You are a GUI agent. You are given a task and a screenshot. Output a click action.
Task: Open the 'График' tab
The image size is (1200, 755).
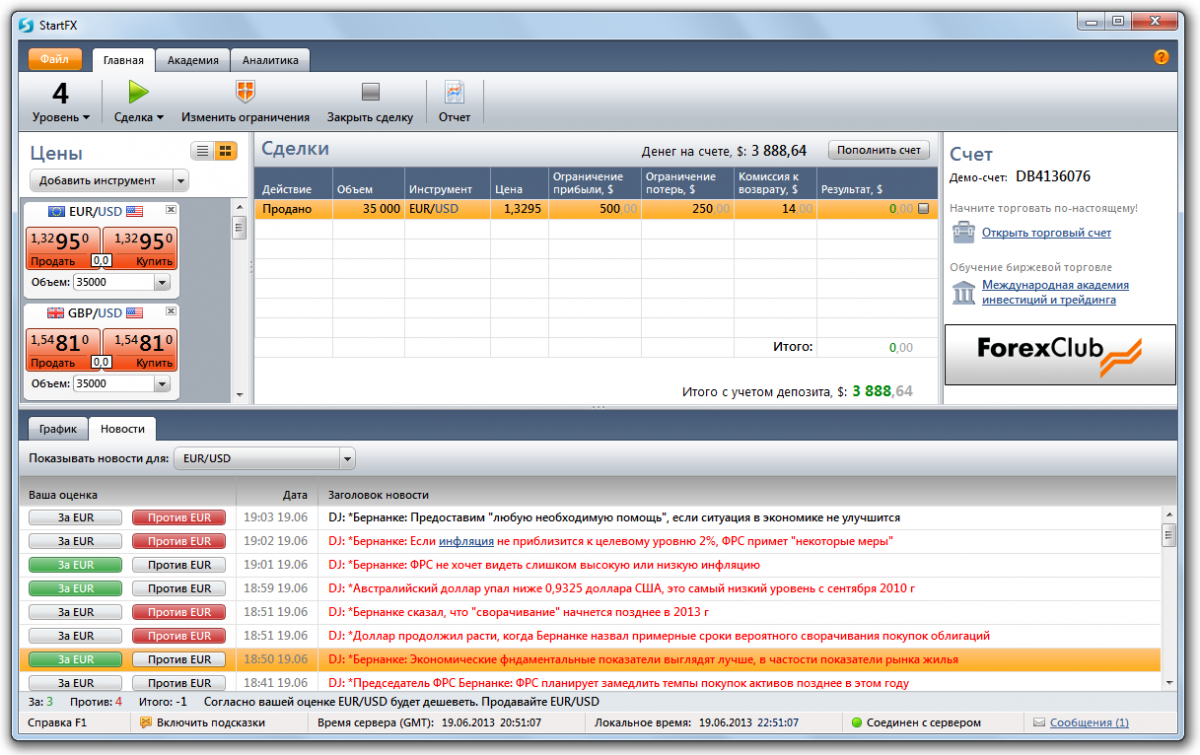click(58, 429)
